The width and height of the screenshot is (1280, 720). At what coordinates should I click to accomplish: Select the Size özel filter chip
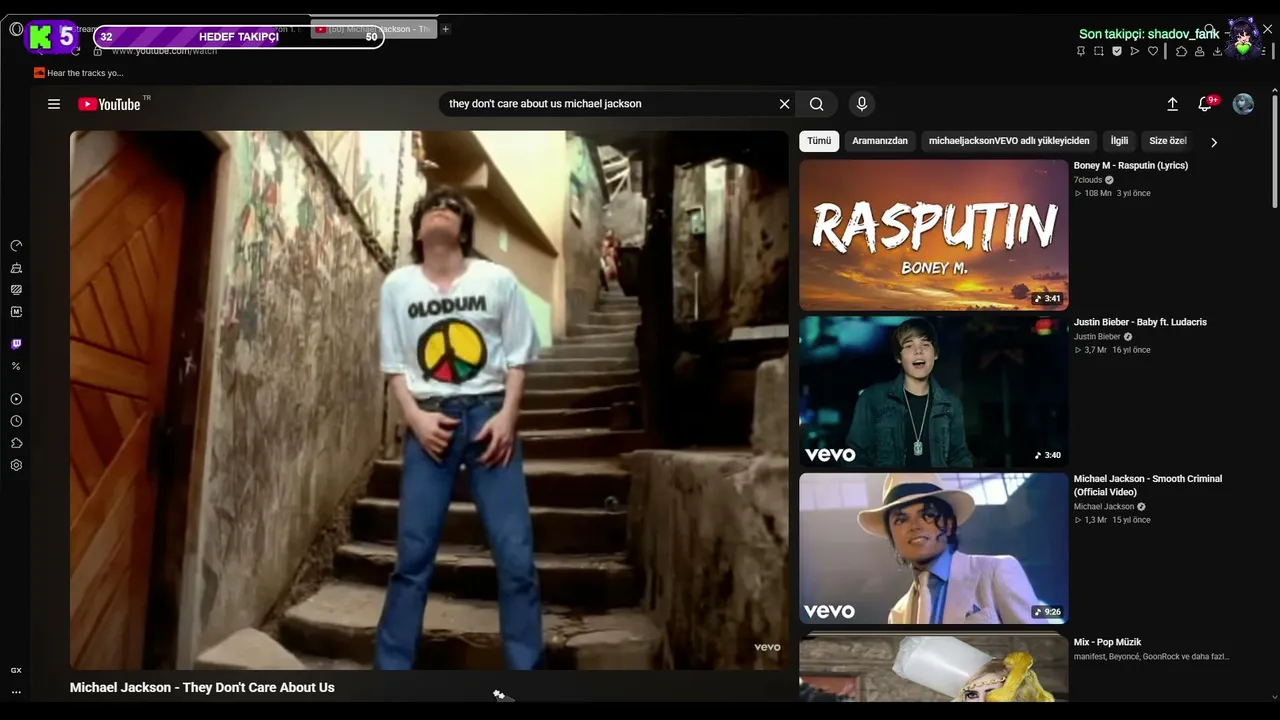[1168, 141]
